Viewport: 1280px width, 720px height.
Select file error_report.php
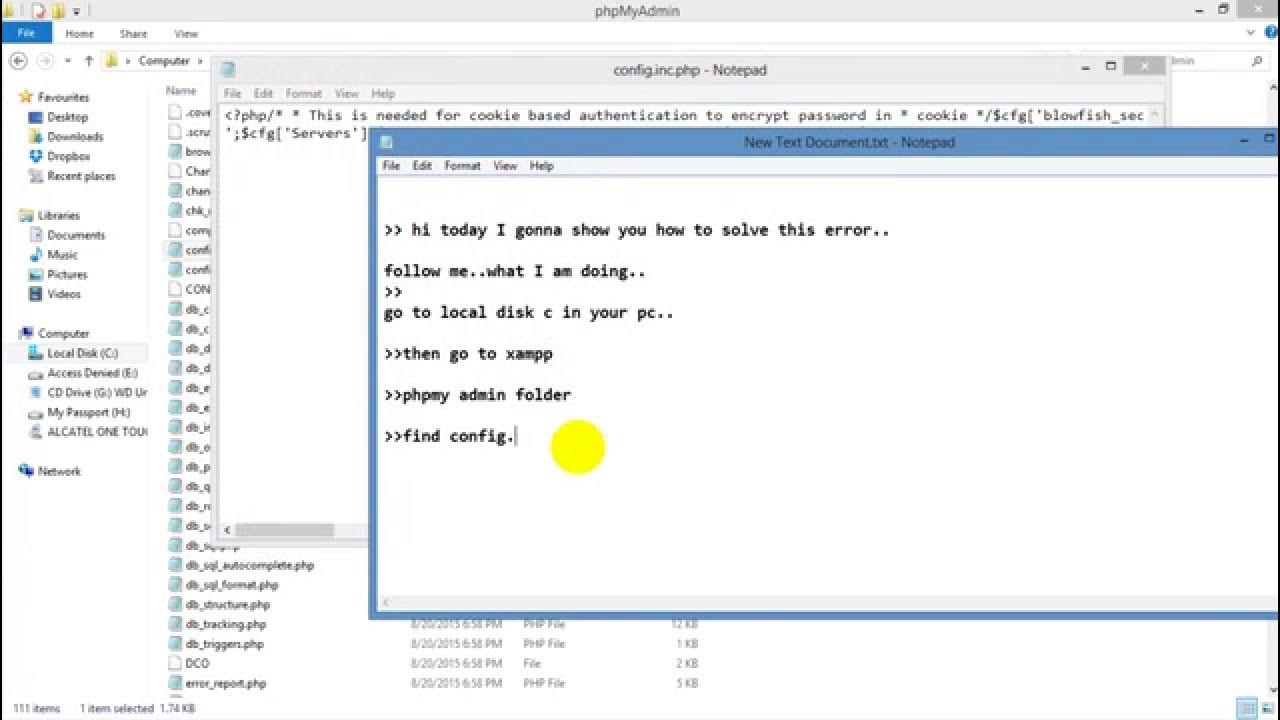coord(226,683)
